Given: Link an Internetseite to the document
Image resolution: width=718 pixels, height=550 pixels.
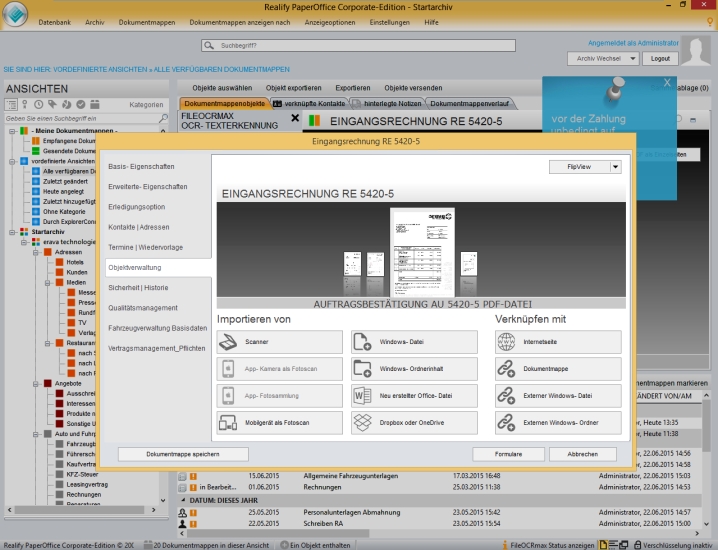Looking at the screenshot, I should (558, 342).
